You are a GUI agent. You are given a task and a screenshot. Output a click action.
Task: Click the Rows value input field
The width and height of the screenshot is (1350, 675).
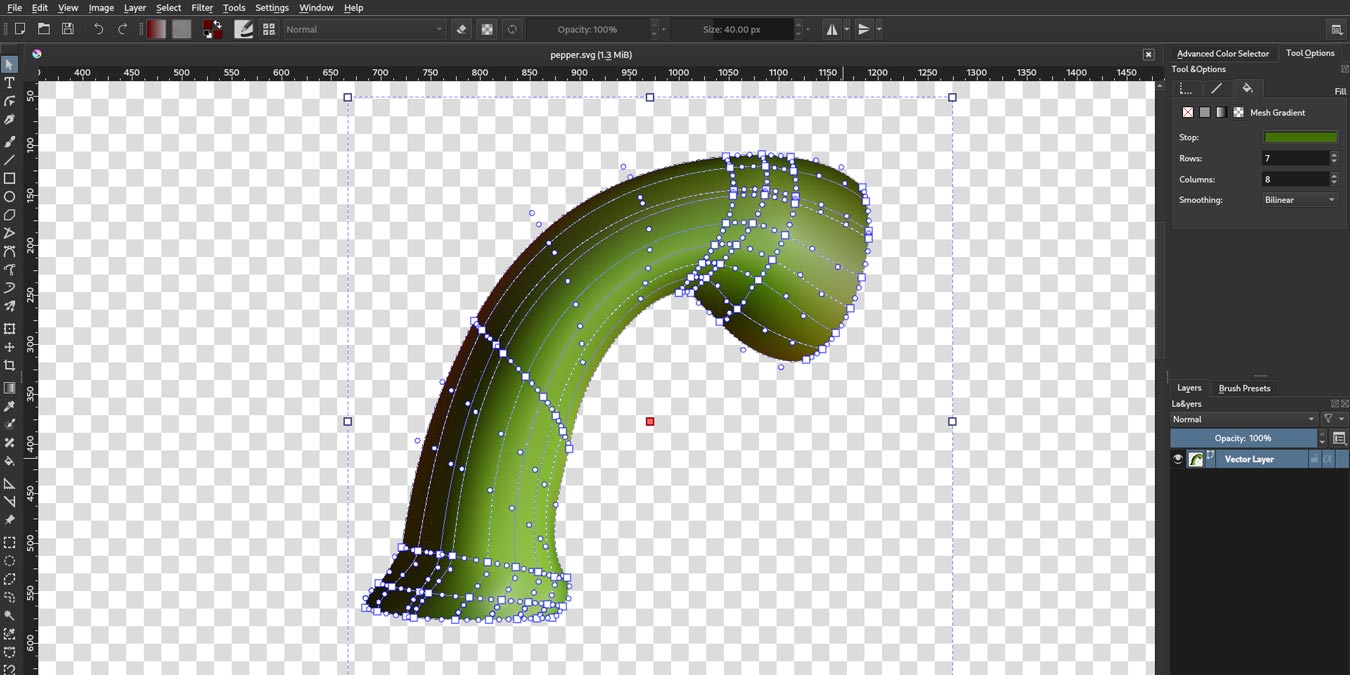point(1295,158)
